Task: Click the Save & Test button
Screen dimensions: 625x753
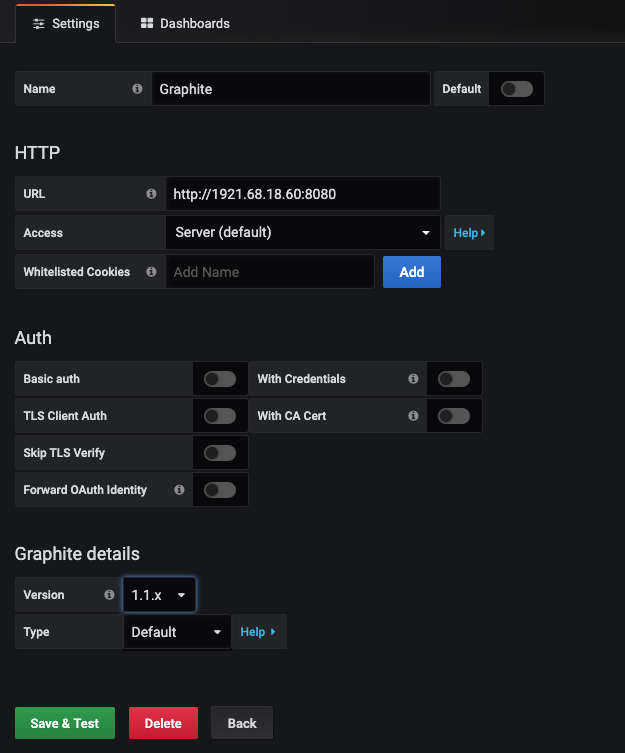Action: point(65,723)
